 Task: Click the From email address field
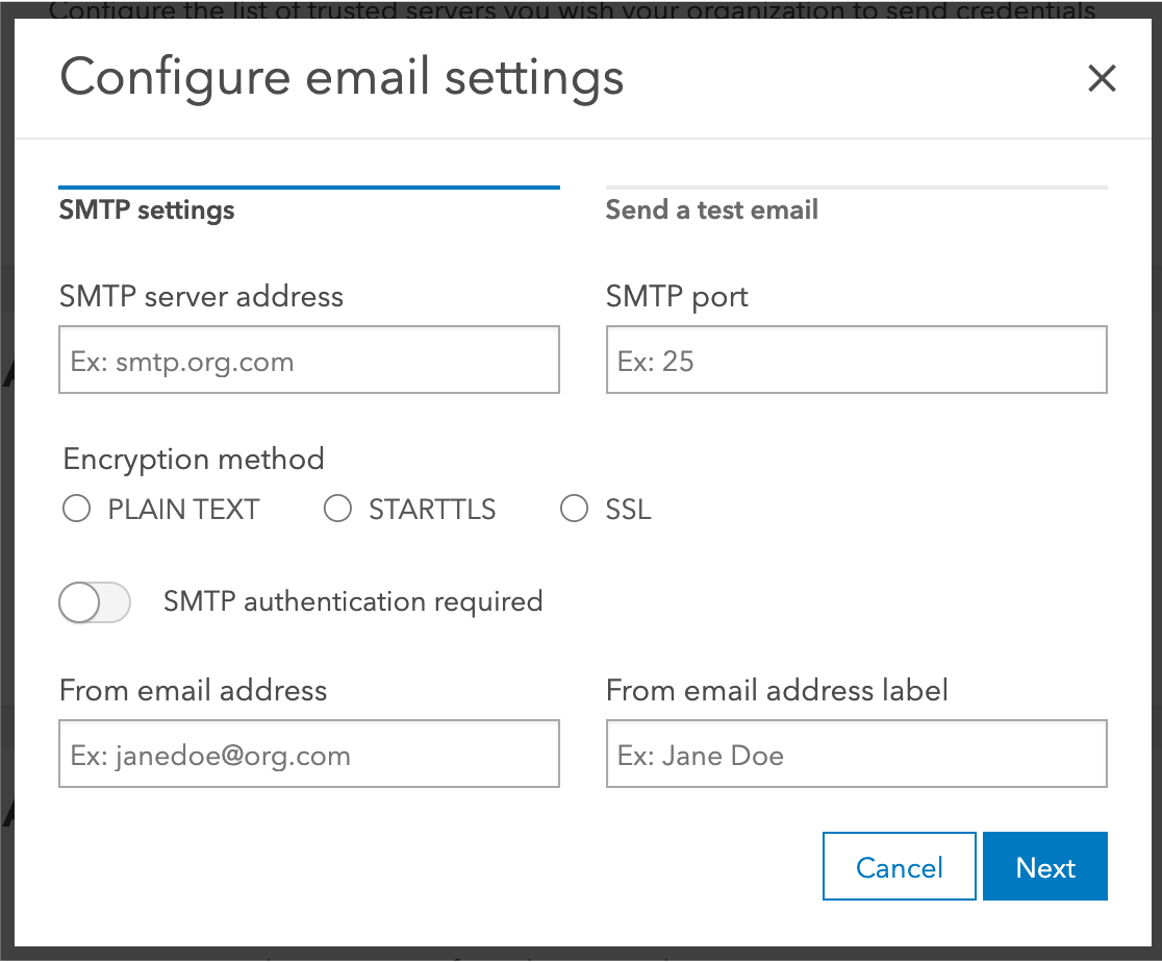[309, 753]
